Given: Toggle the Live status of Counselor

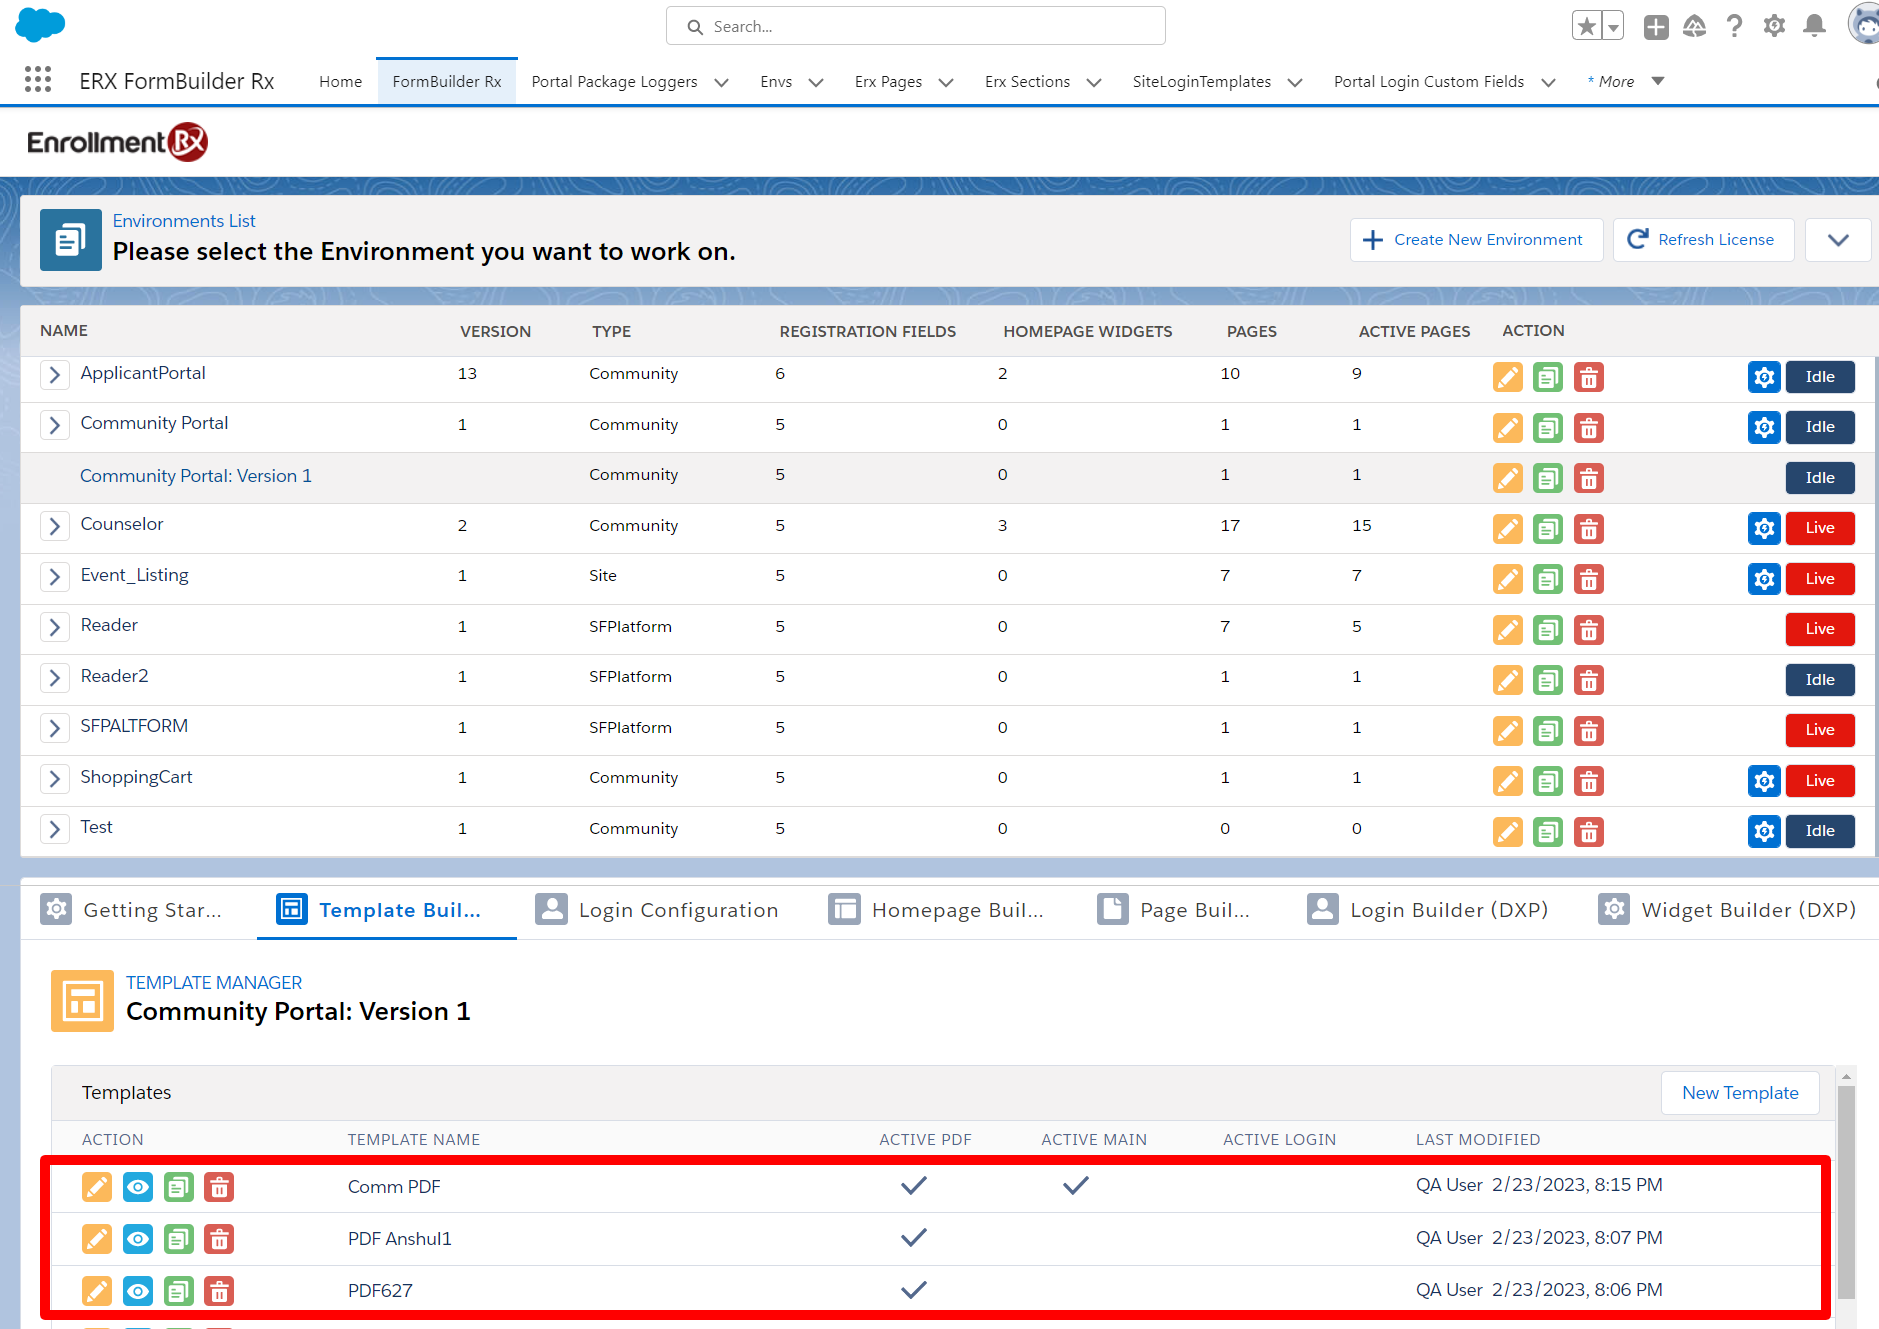Looking at the screenshot, I should 1819,528.
